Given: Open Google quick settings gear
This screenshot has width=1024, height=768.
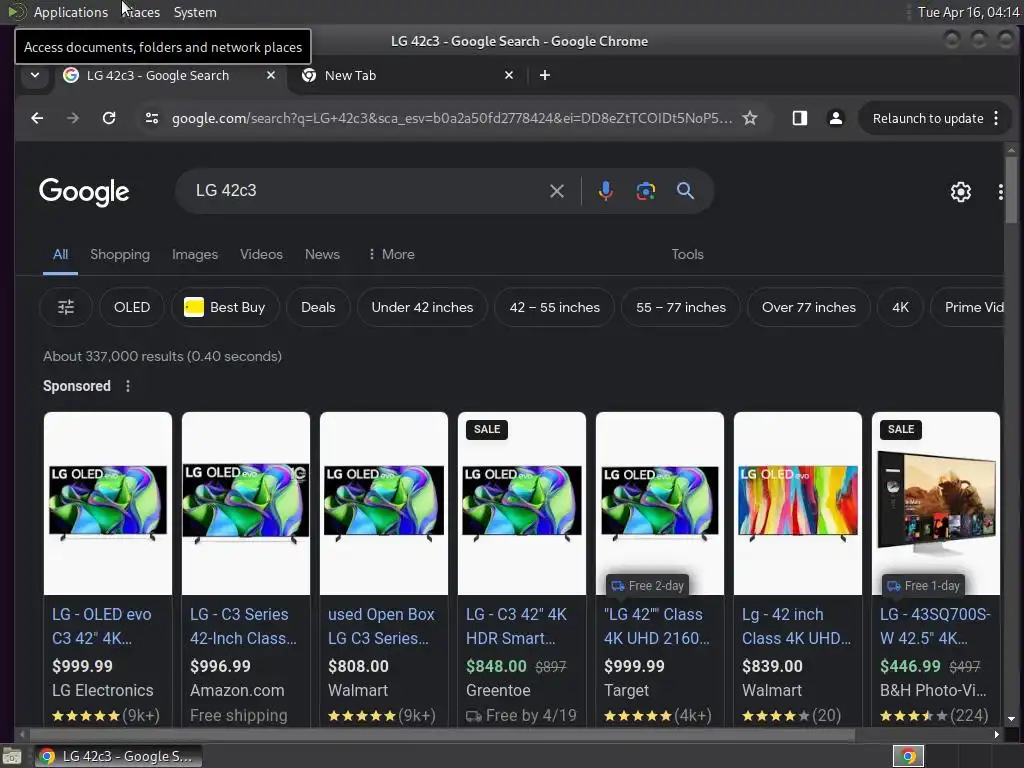Looking at the screenshot, I should (960, 191).
